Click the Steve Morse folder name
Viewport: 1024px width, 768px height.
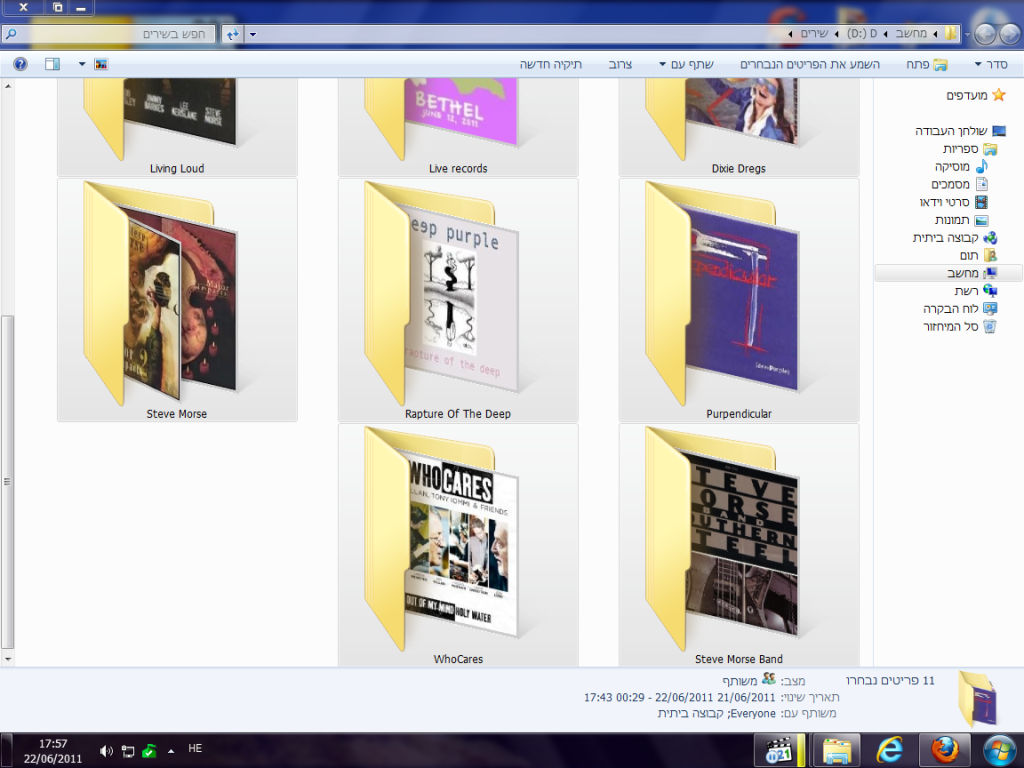pos(177,414)
